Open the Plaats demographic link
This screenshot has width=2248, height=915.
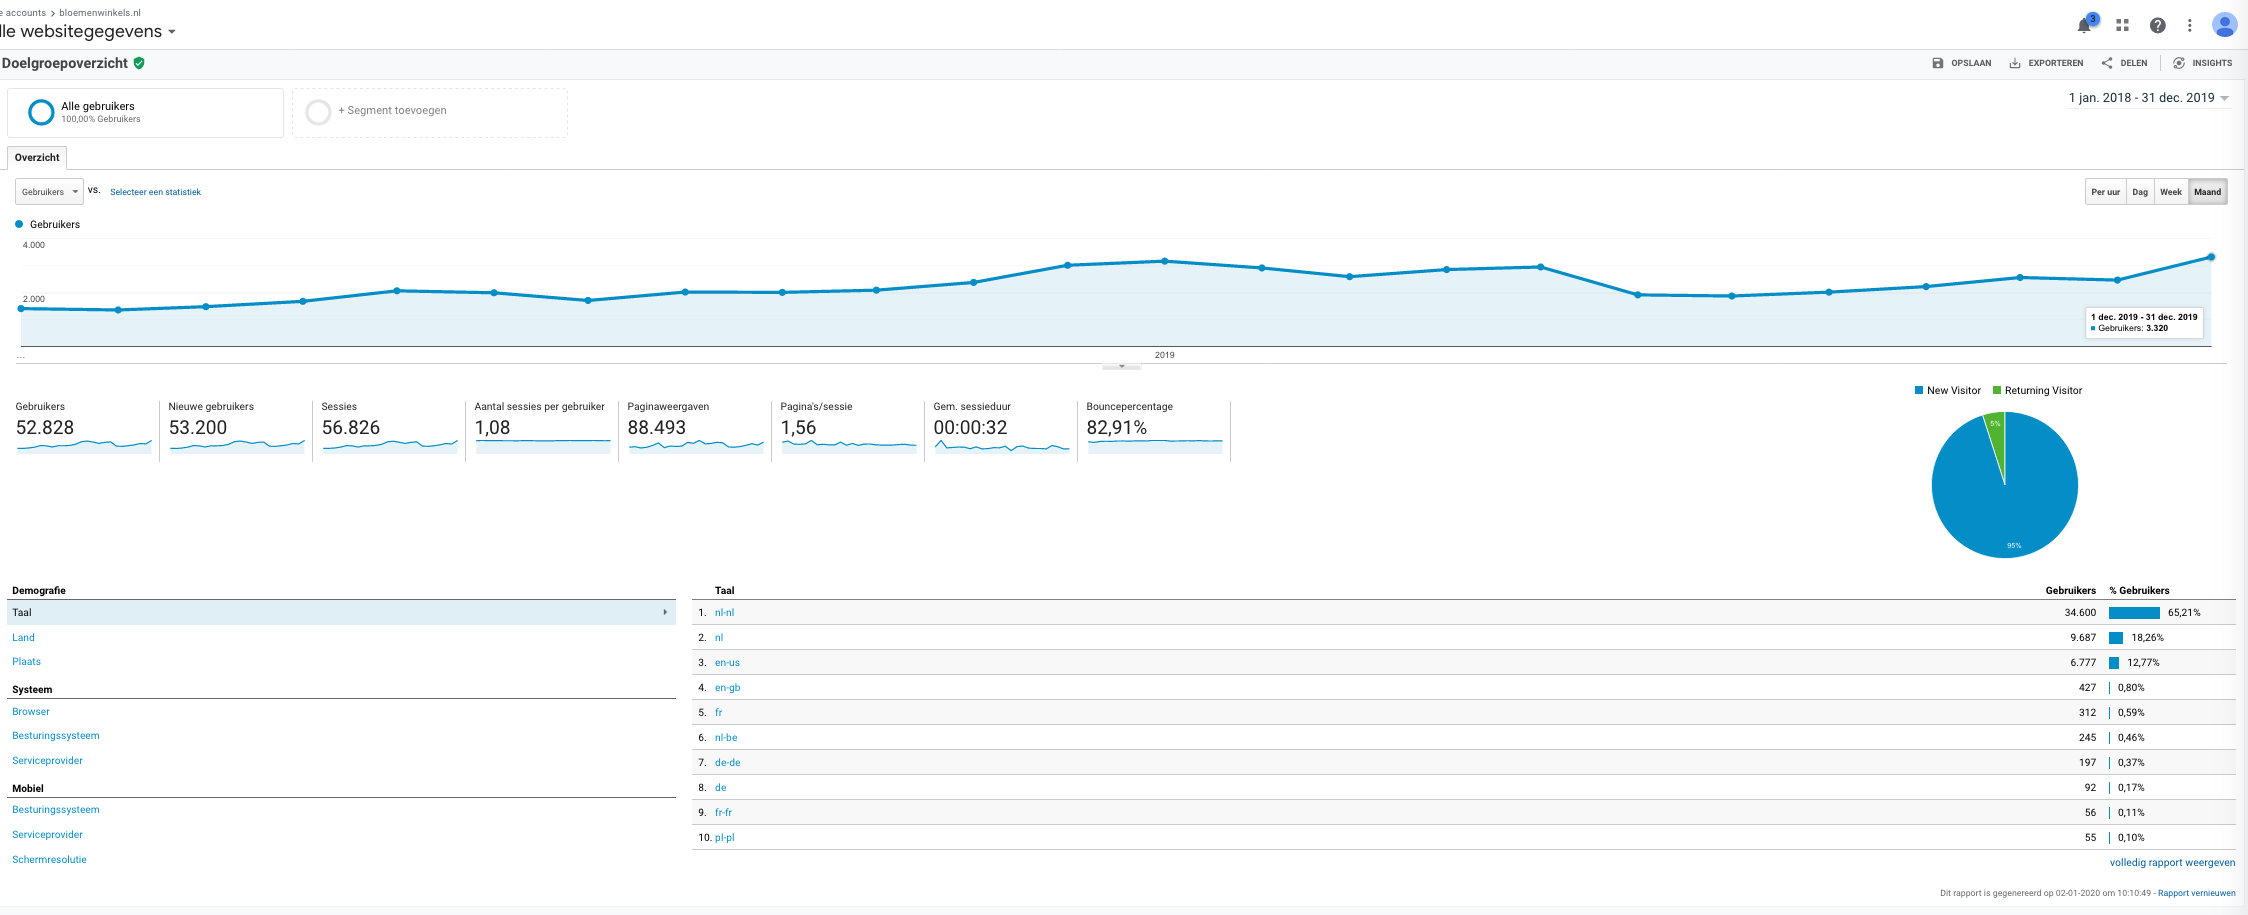point(26,661)
